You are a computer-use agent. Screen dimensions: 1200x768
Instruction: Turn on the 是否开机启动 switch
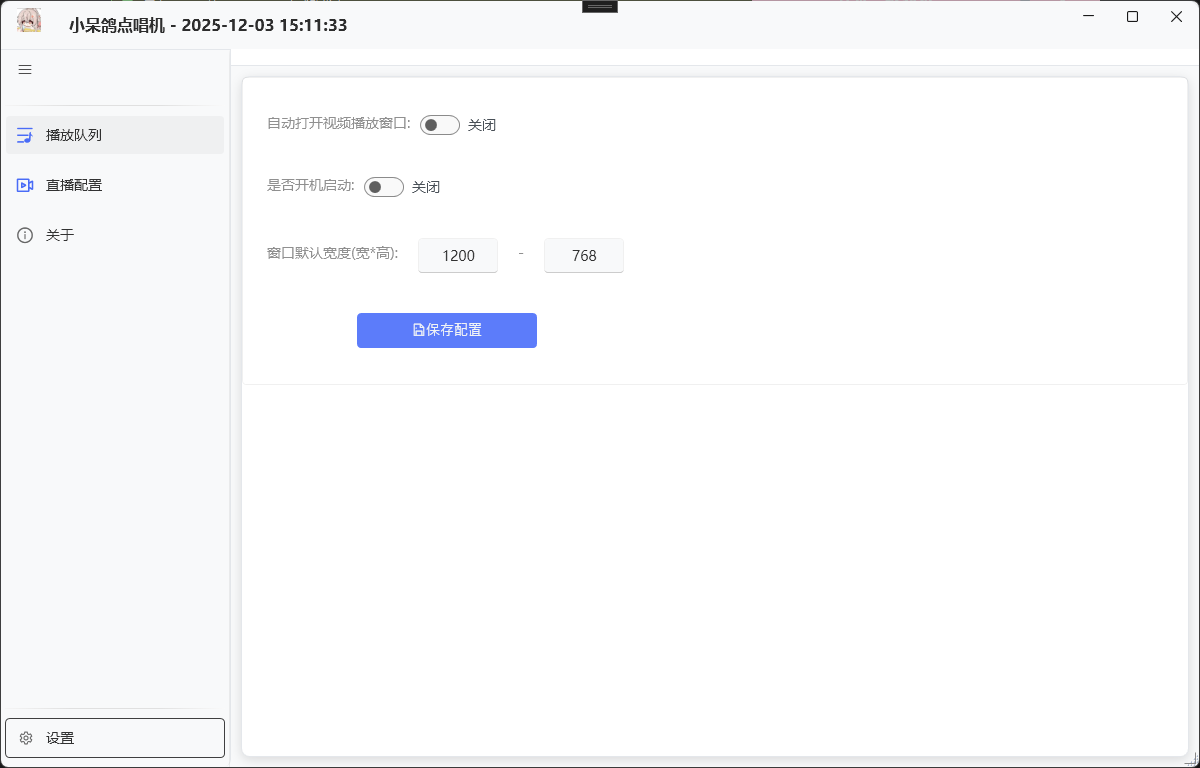point(383,187)
